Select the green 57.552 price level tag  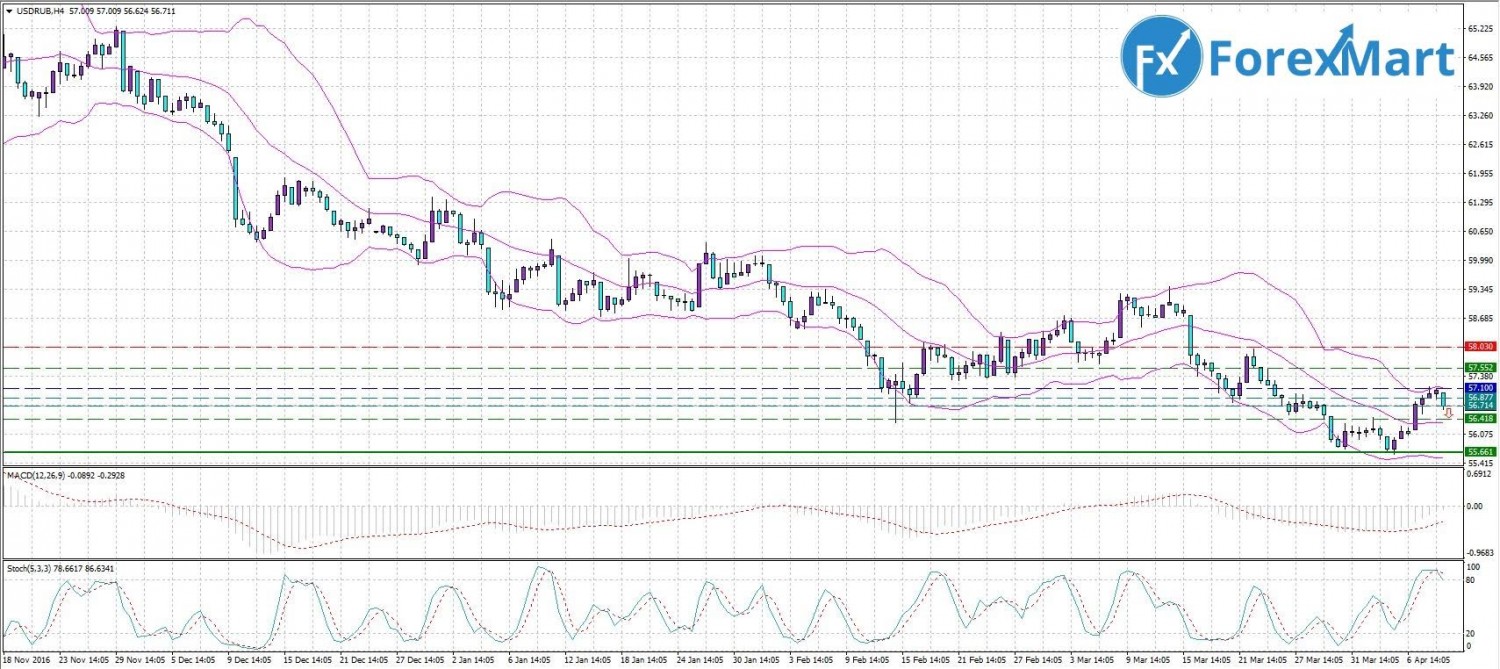[x=1480, y=368]
